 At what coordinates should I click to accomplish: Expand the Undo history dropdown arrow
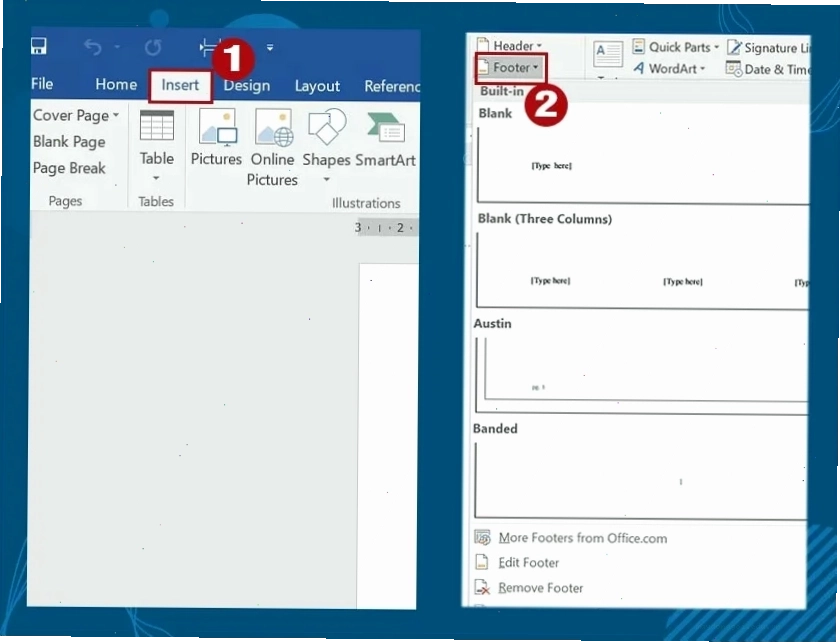[117, 48]
